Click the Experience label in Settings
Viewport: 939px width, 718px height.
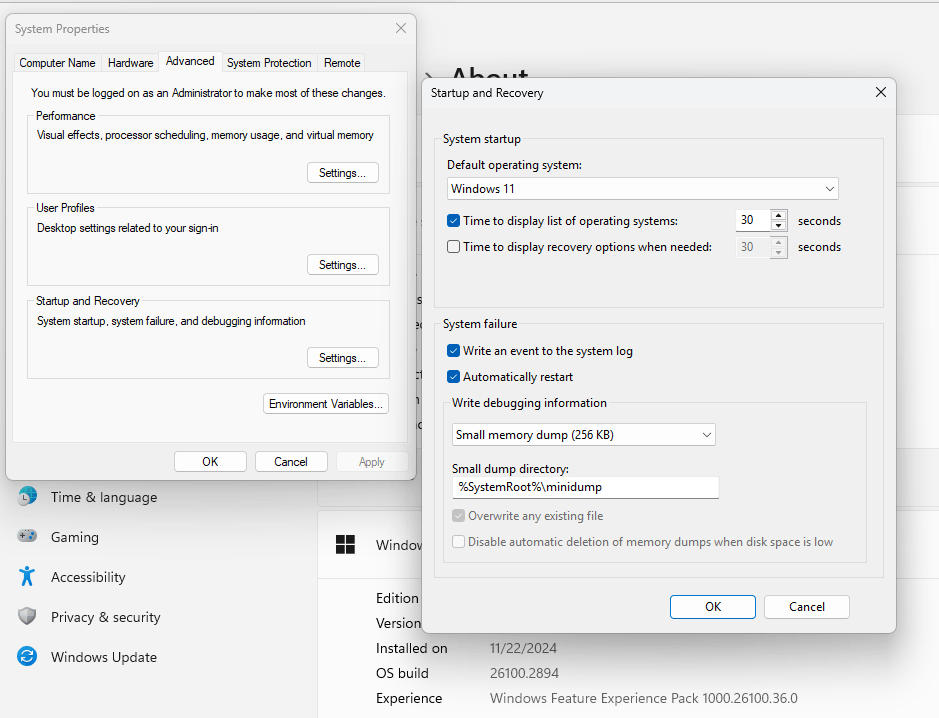coord(409,698)
